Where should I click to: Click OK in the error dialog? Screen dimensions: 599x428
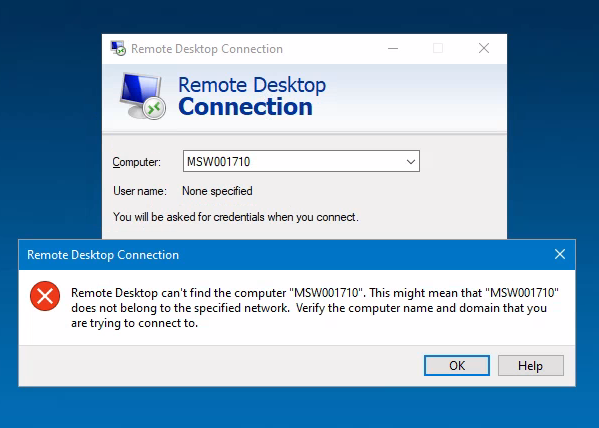pos(457,366)
